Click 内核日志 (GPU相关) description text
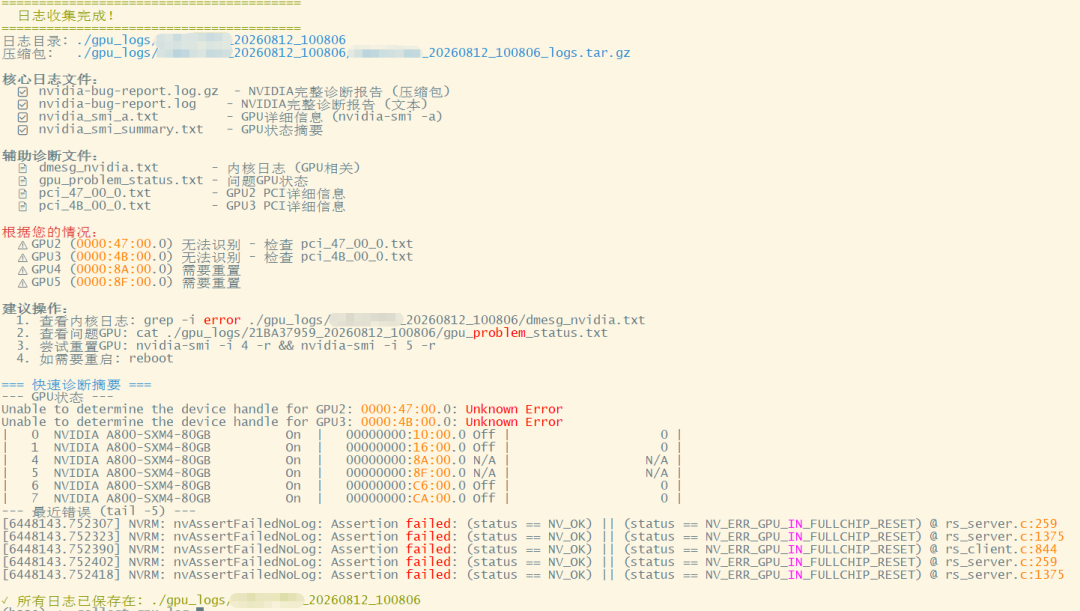Screen dimensions: 1080x611 [x=293, y=167]
